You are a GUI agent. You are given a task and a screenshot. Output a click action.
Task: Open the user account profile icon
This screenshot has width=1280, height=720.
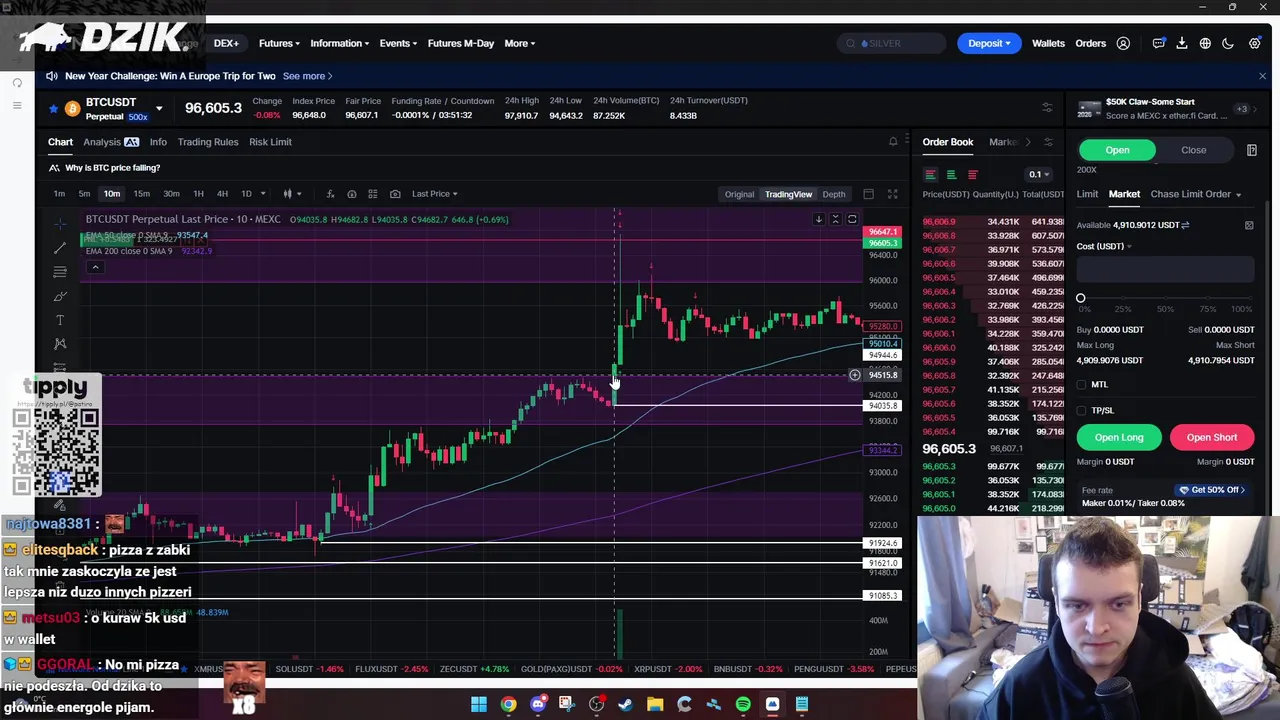[1123, 43]
